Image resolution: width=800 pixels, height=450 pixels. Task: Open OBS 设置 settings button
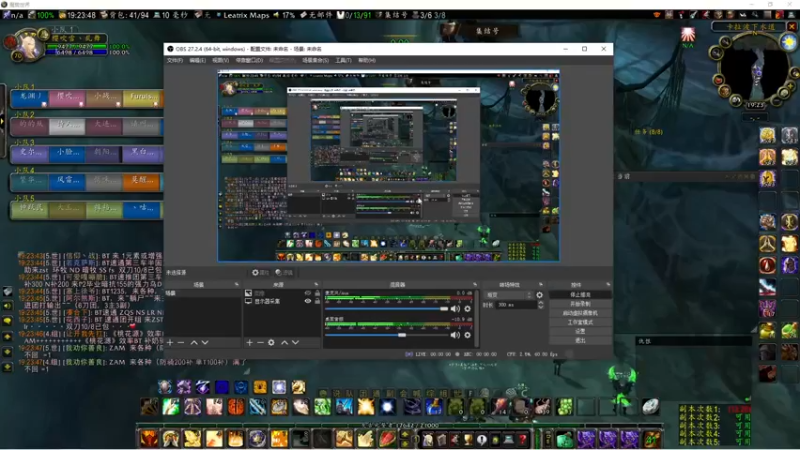[x=580, y=331]
